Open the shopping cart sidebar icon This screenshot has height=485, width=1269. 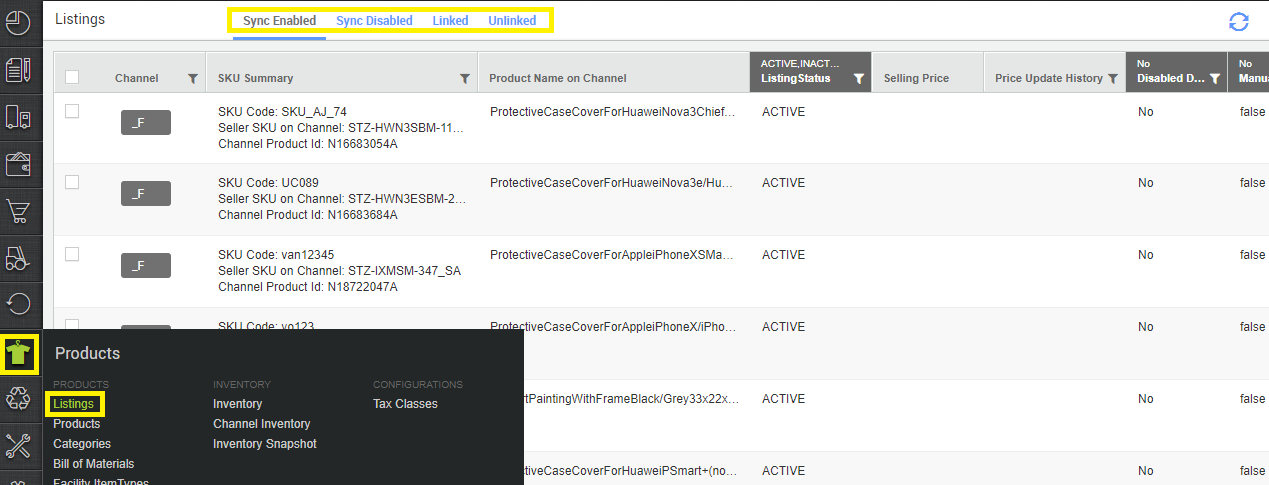[19, 211]
